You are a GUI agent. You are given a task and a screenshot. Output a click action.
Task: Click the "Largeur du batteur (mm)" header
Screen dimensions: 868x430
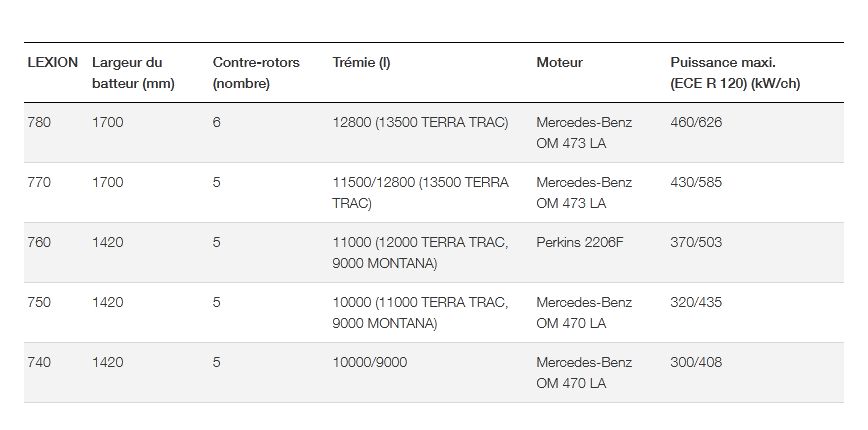pos(133,73)
